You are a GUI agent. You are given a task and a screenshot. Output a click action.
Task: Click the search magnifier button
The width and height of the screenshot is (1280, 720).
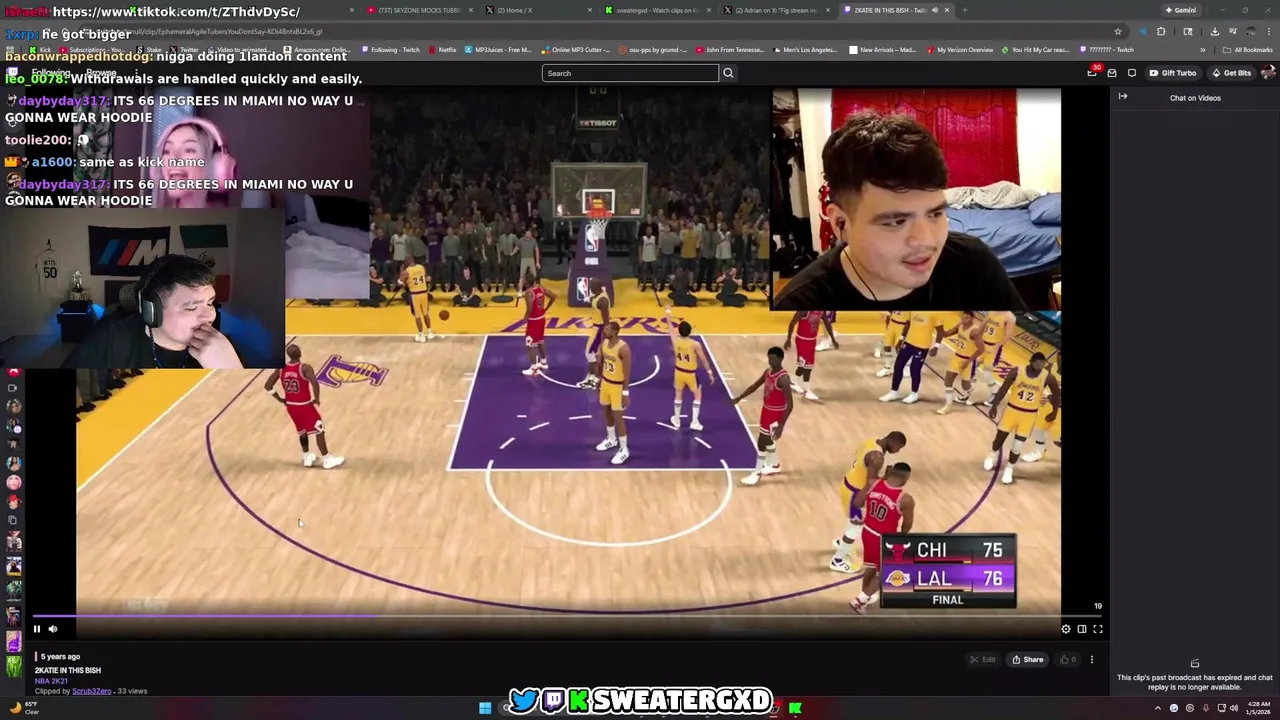(728, 73)
